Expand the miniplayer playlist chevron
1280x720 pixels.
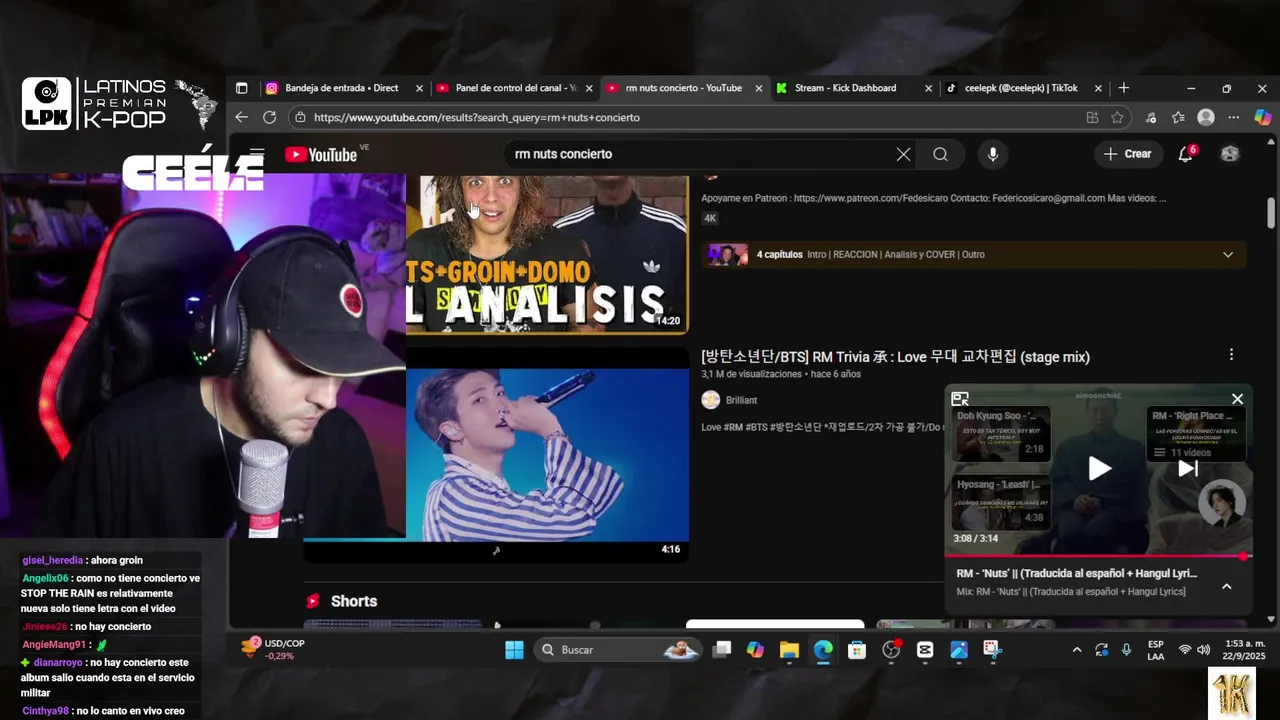pyautogui.click(x=1226, y=586)
